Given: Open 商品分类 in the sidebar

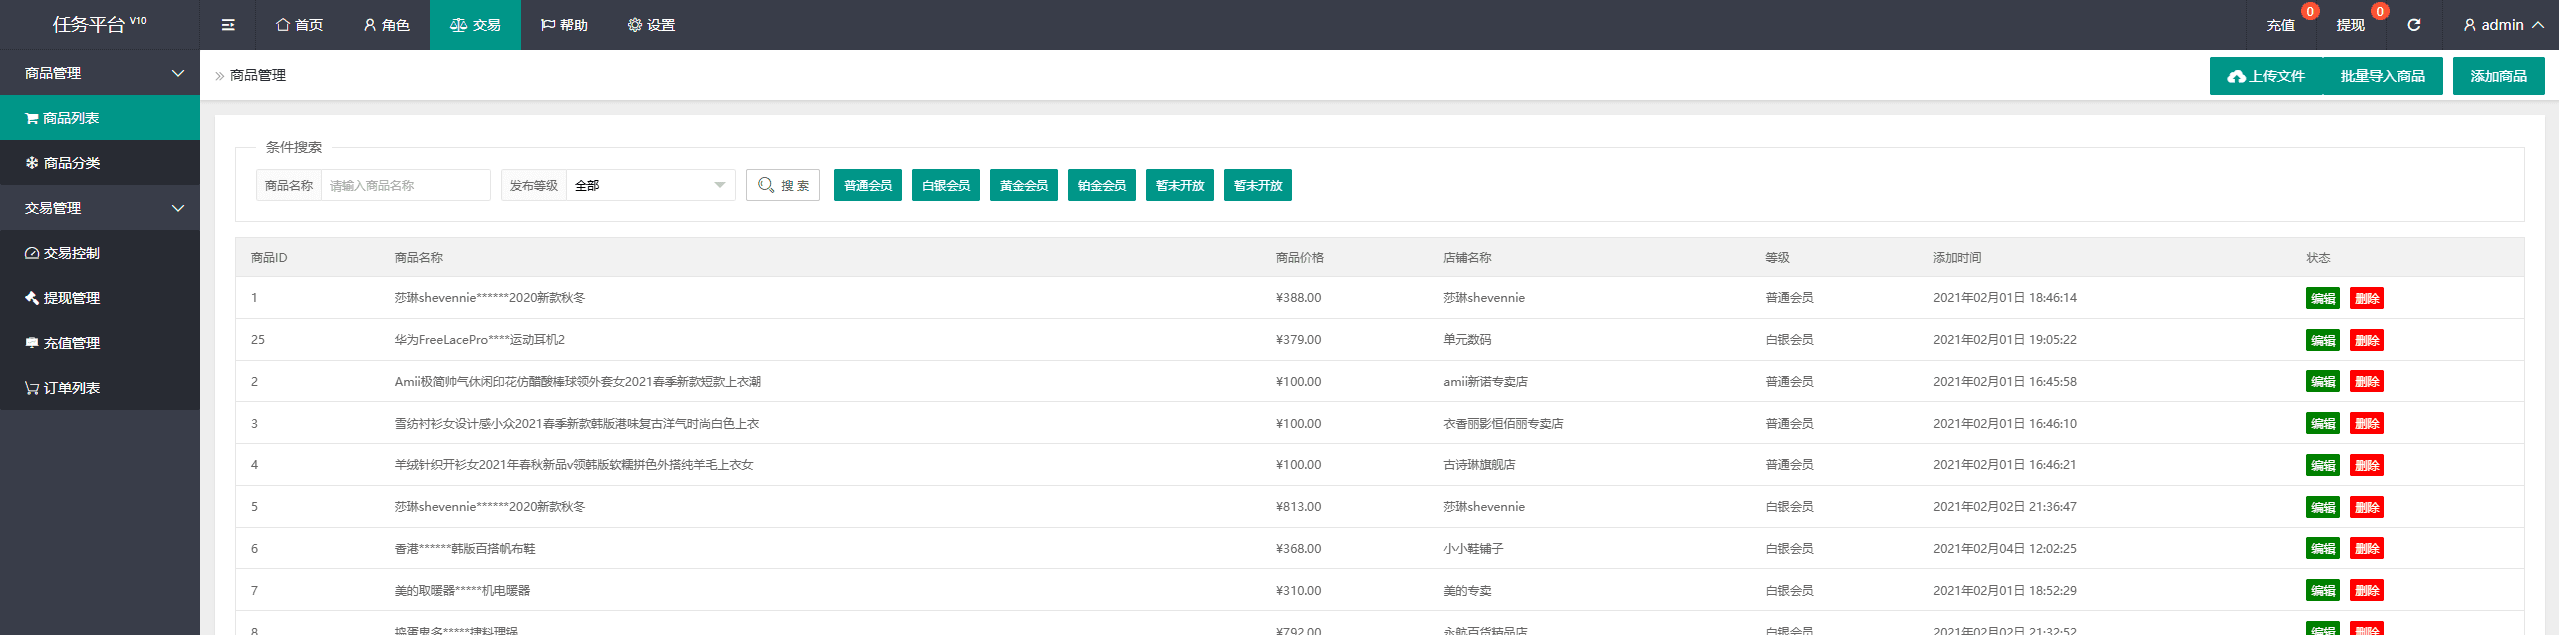Looking at the screenshot, I should pyautogui.click(x=100, y=163).
